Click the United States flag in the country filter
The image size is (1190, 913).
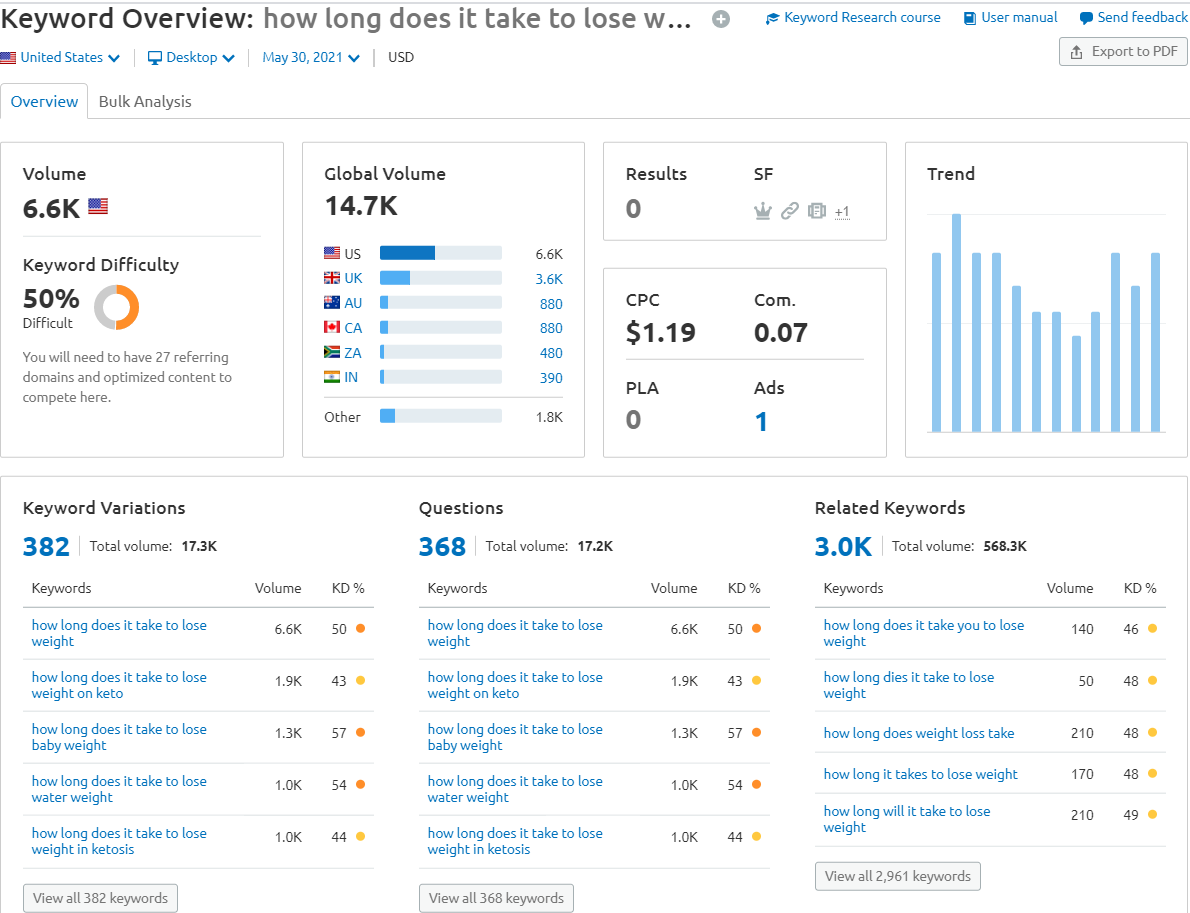[x=8, y=58]
